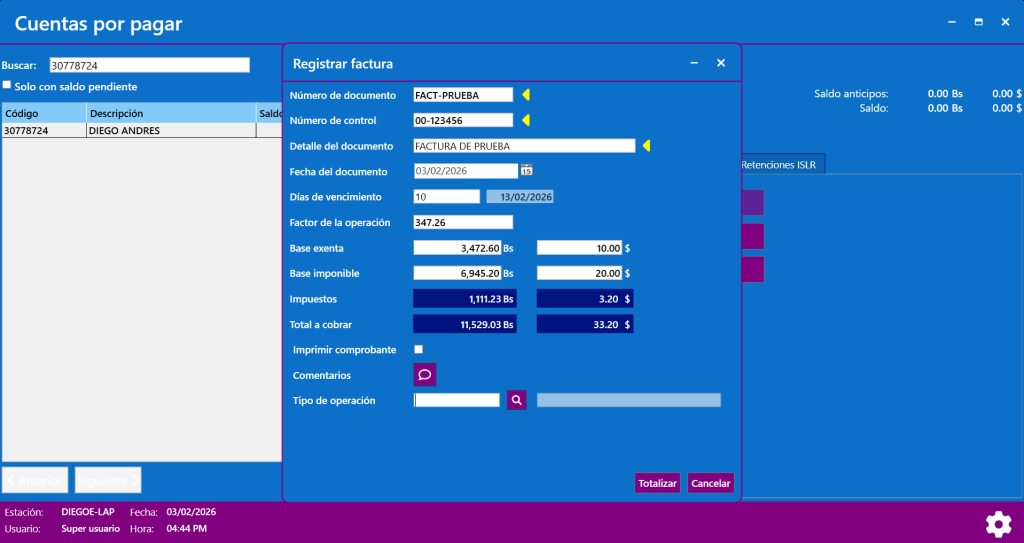The image size is (1024, 543).
Task: Switch to the Retenciones ISLR tab
Action: (x=778, y=165)
